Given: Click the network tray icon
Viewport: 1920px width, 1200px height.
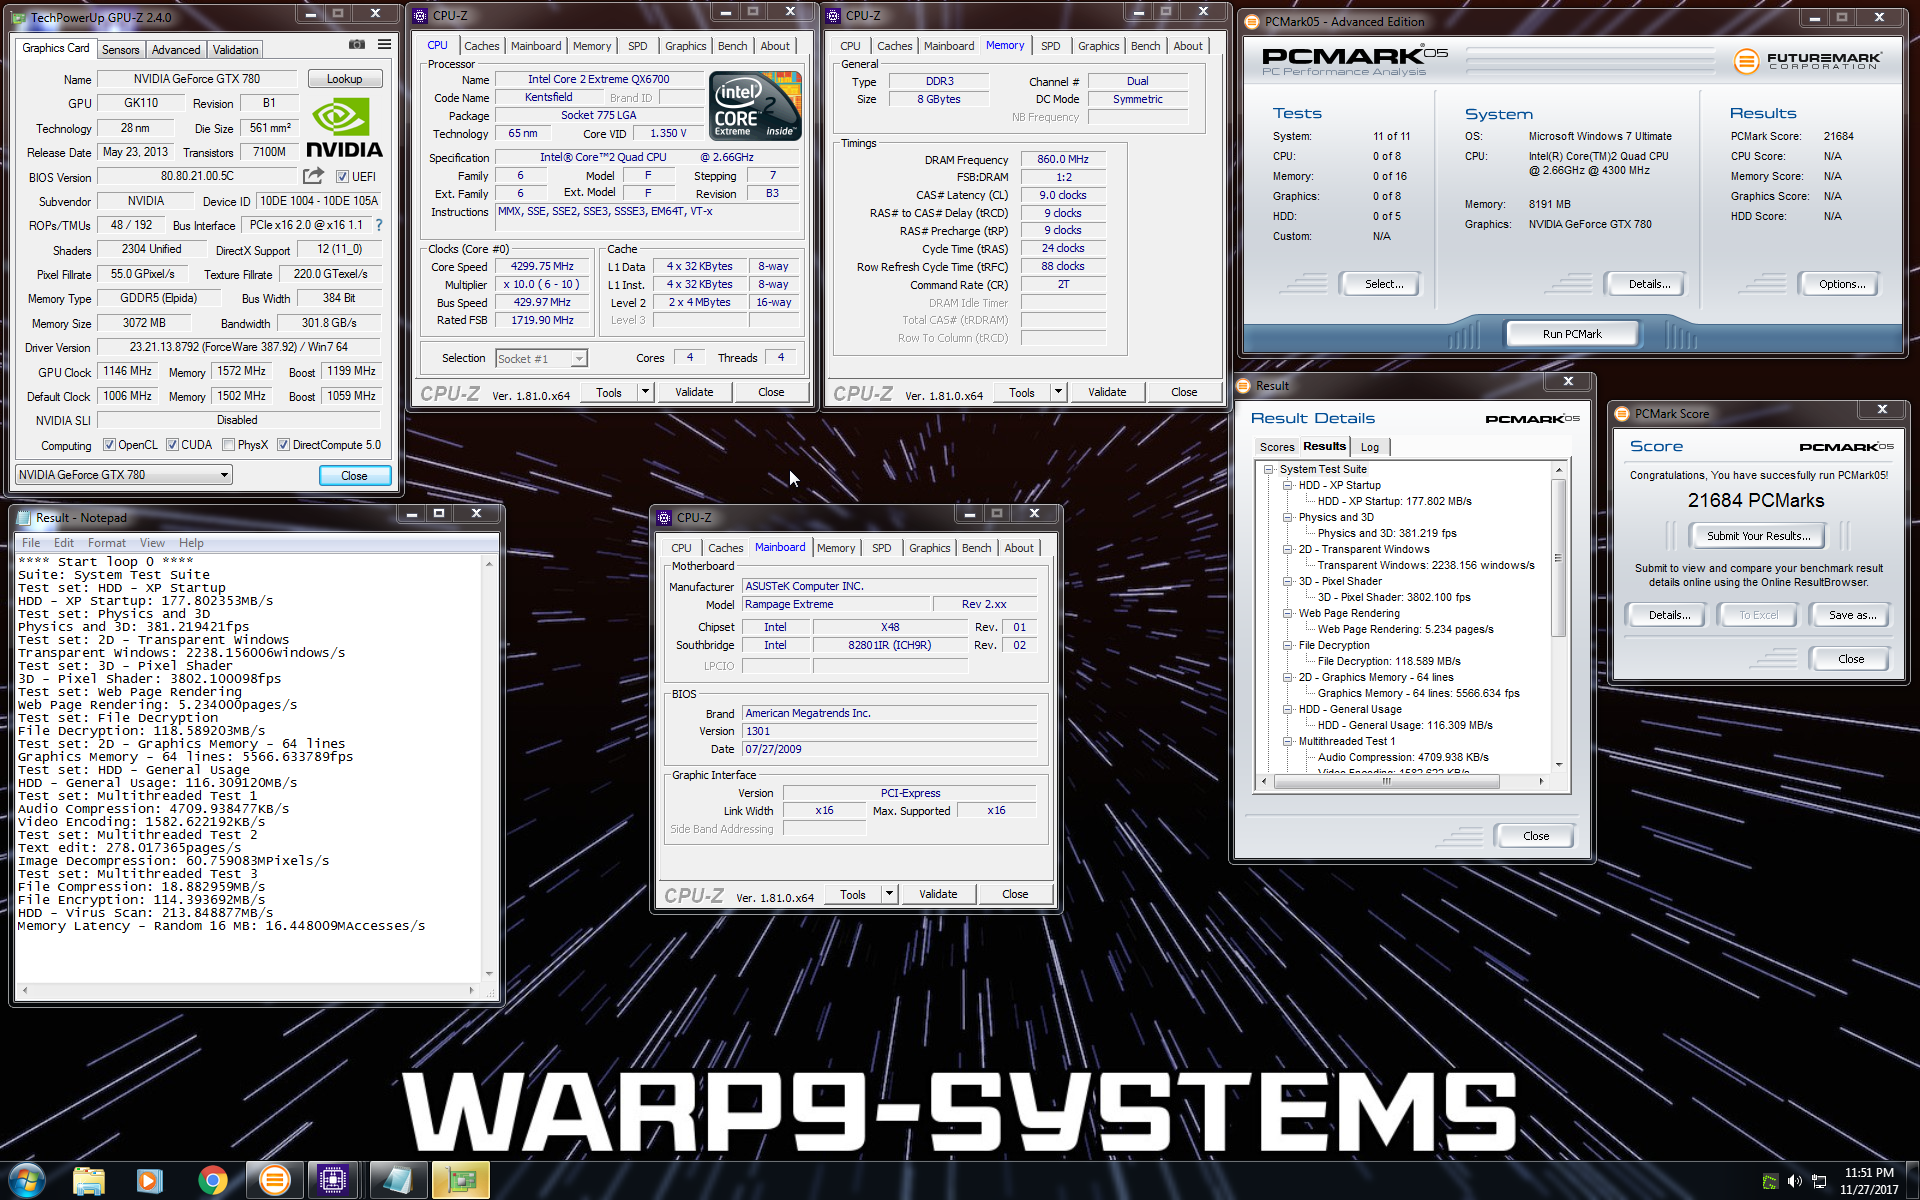Looking at the screenshot, I should coord(1819,1181).
